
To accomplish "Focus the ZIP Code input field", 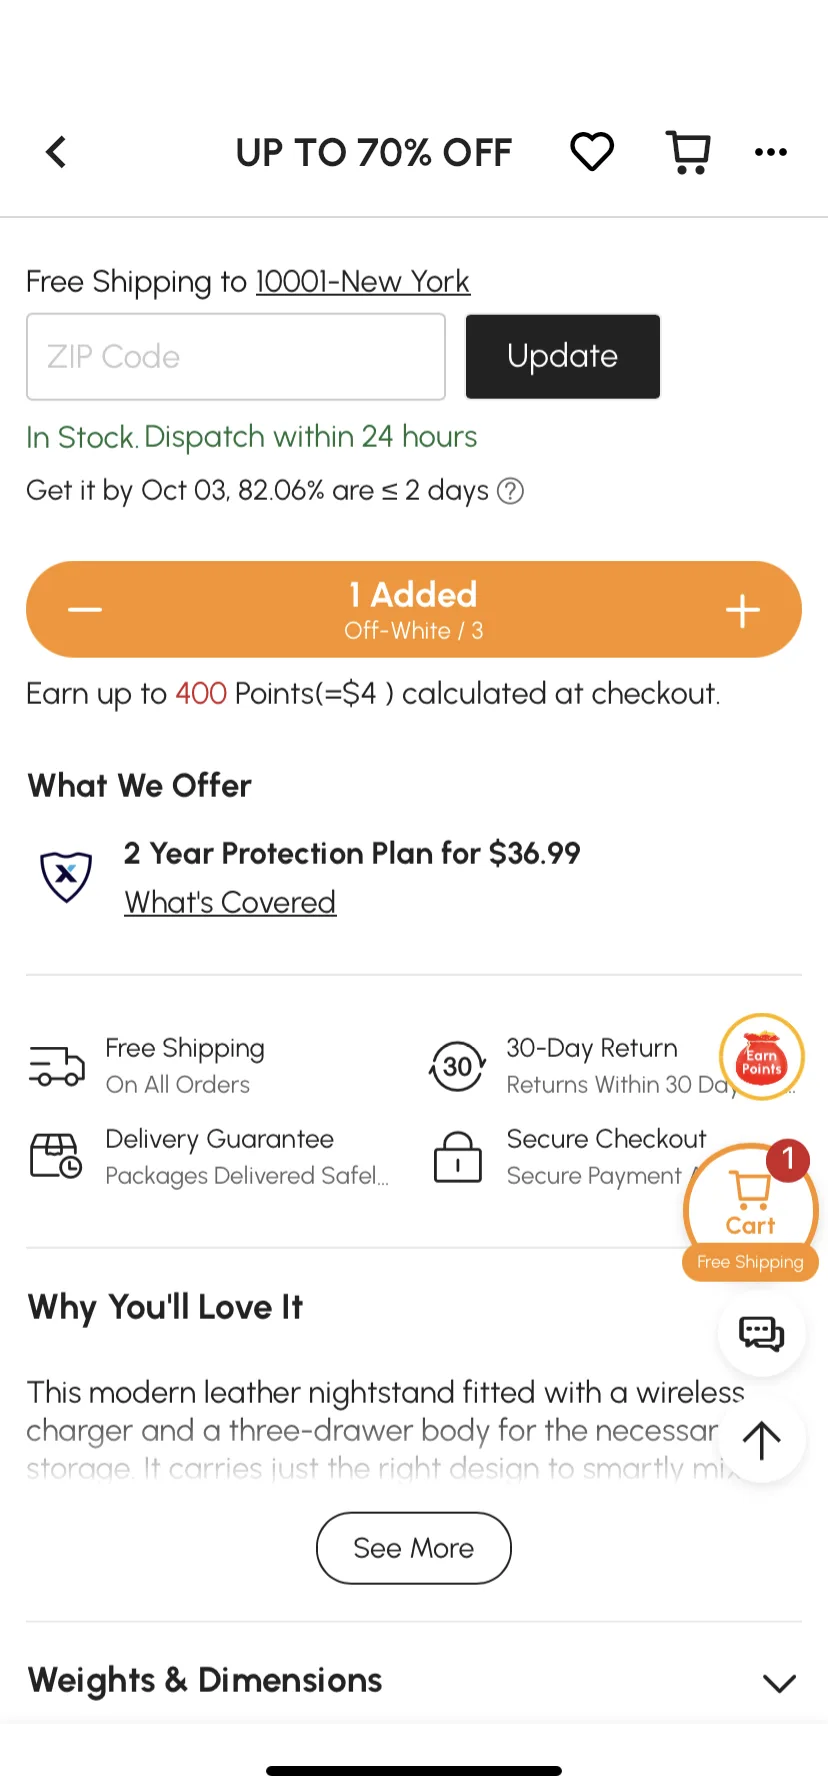I will (236, 356).
